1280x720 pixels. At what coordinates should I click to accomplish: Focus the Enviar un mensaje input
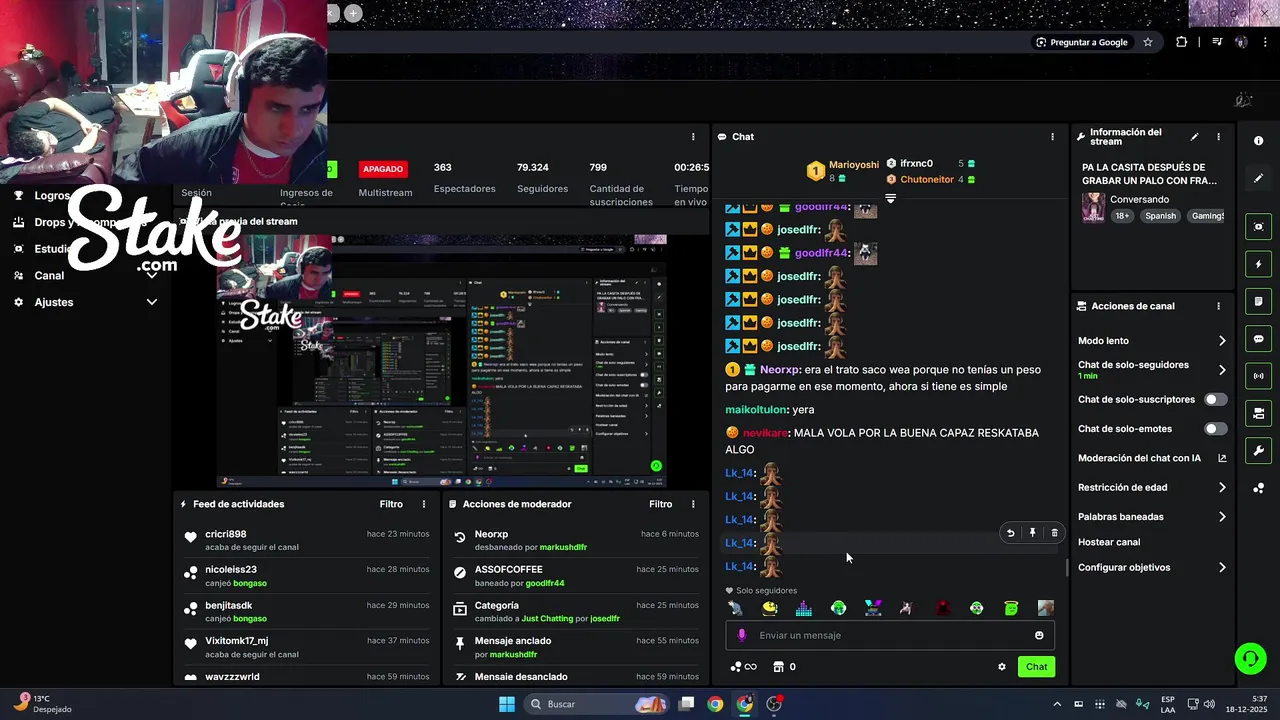pyautogui.click(x=890, y=635)
